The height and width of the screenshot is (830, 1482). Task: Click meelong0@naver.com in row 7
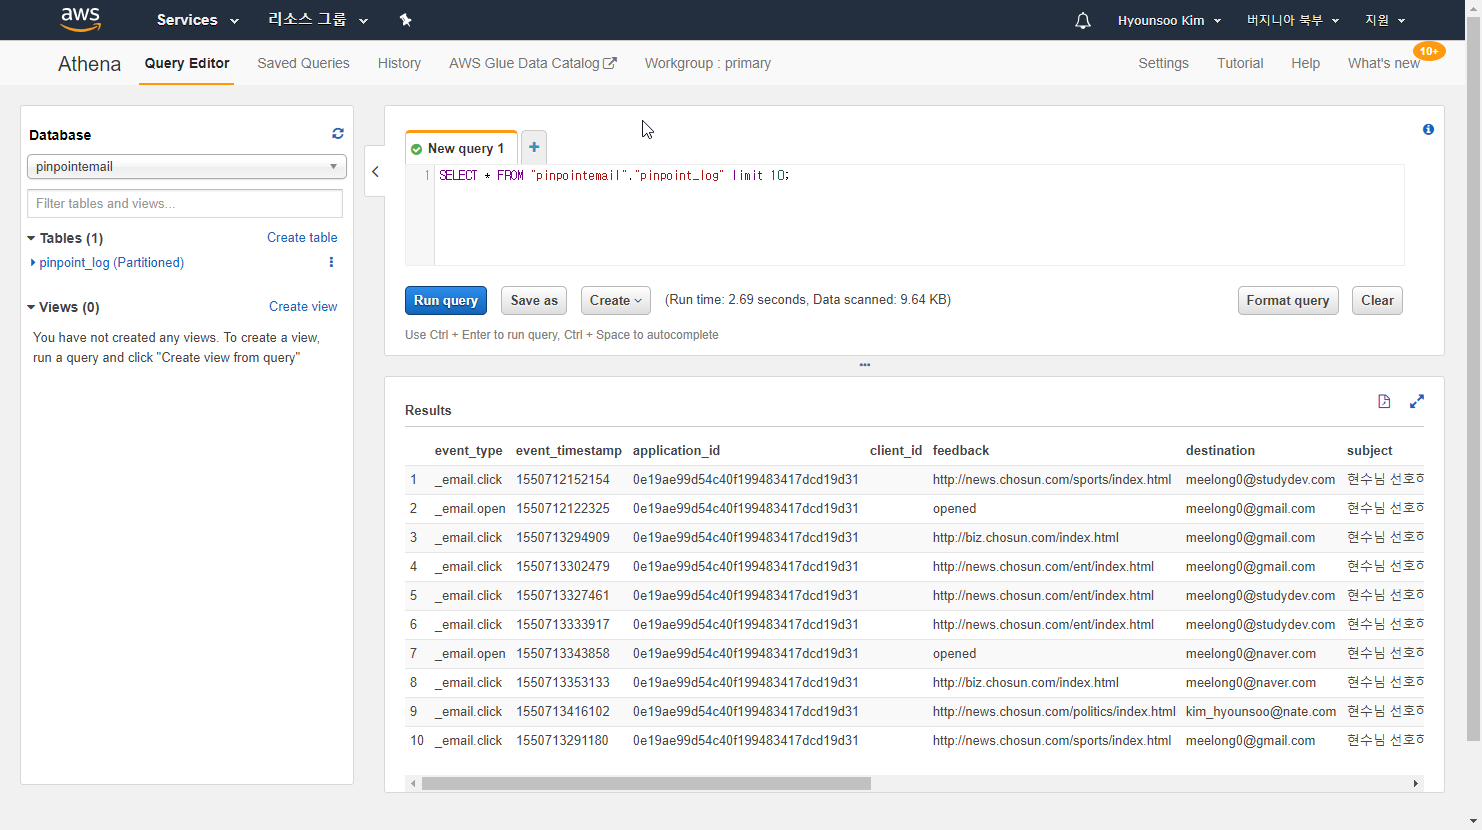1251,653
